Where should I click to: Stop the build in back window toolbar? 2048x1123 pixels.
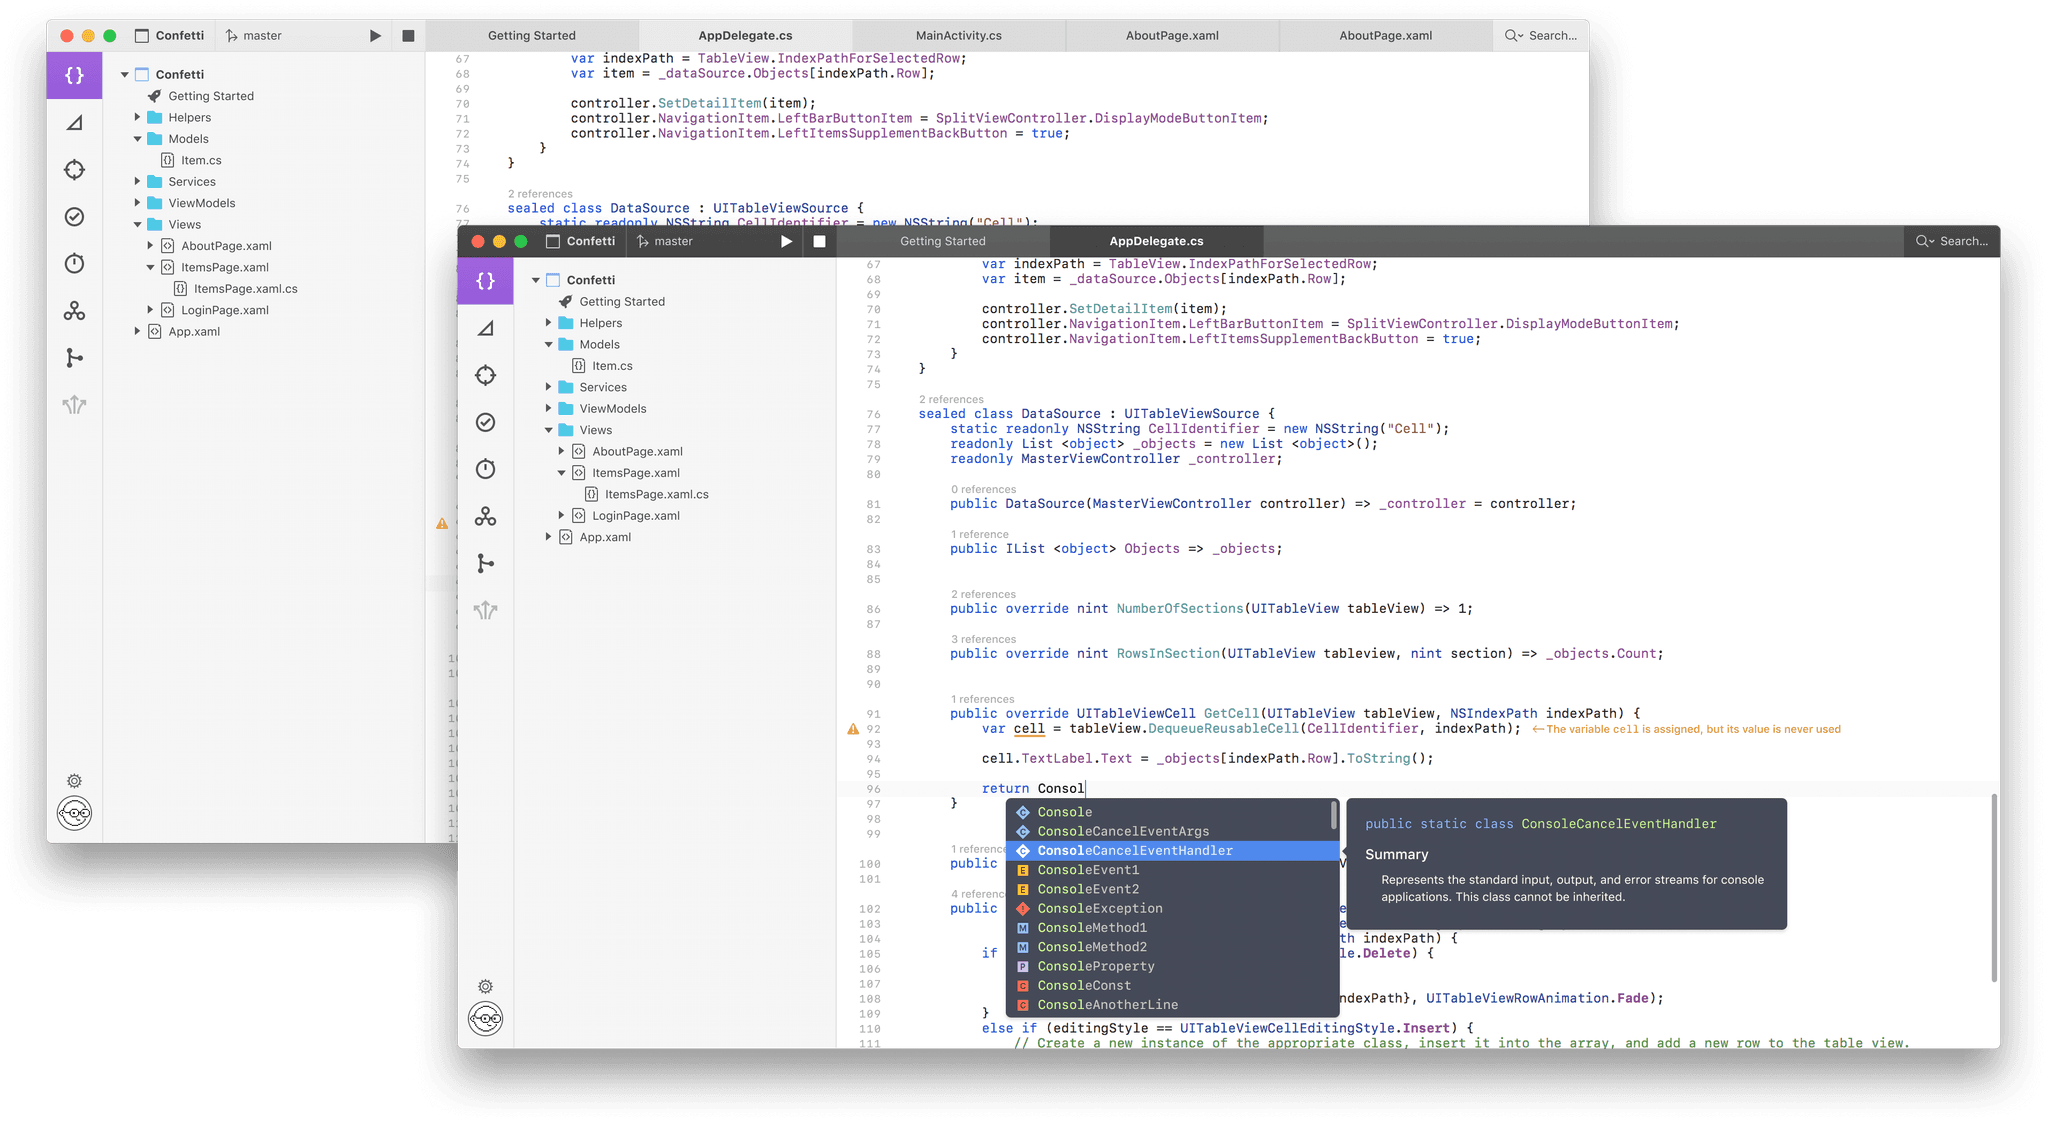(408, 36)
